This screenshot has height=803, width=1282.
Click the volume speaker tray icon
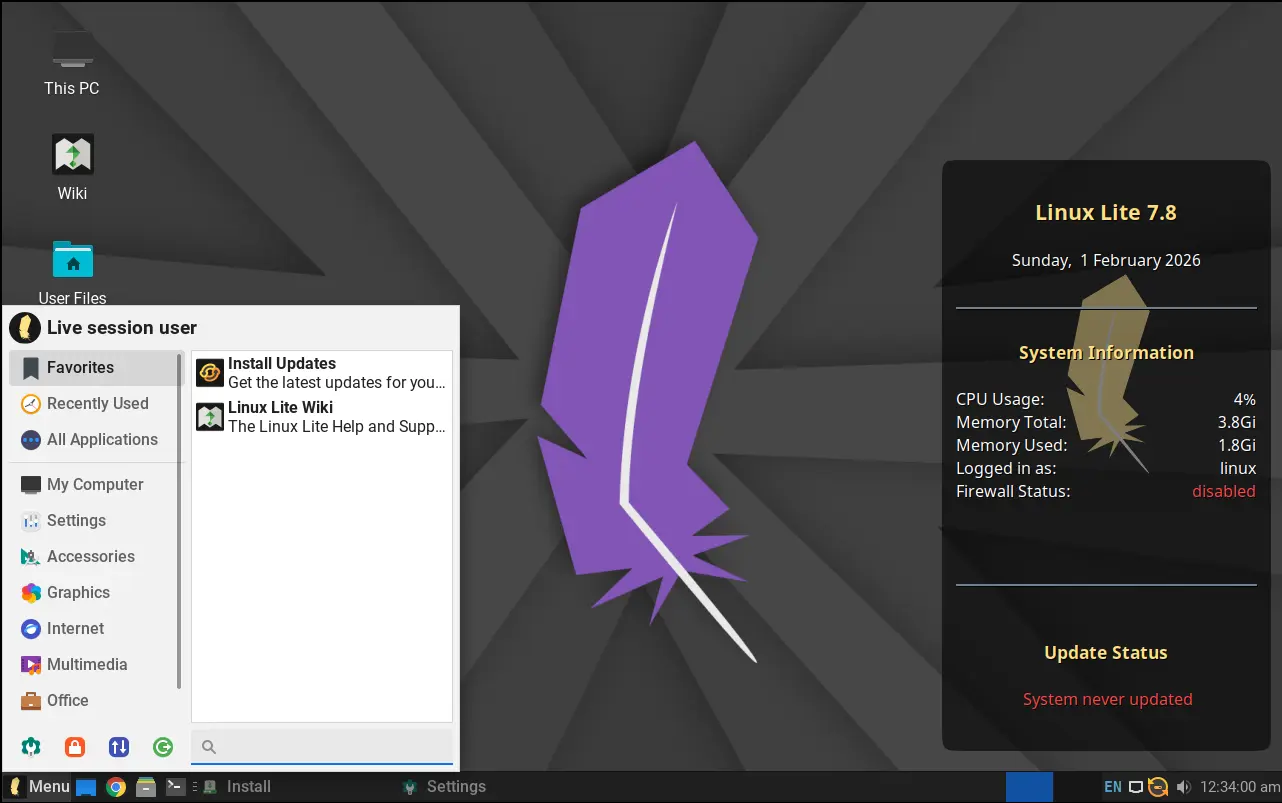coord(1184,787)
